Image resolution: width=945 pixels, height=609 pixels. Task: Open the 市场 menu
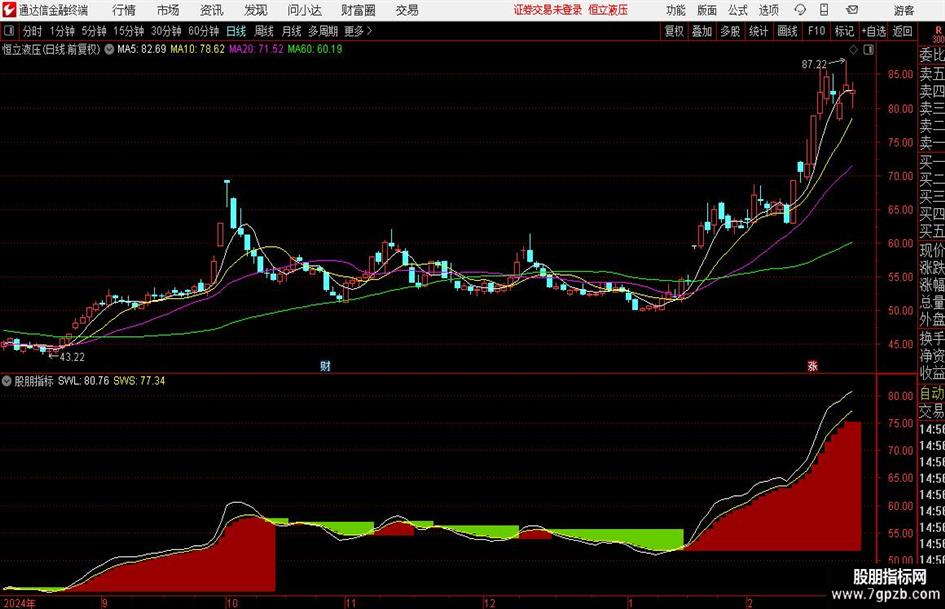click(168, 10)
